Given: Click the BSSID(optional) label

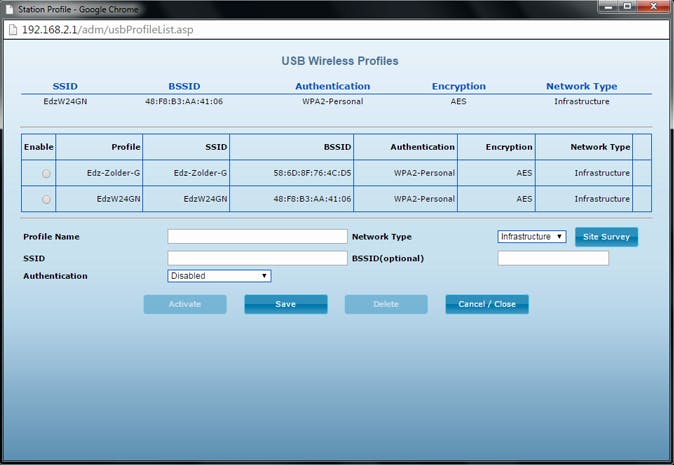Looking at the screenshot, I should [x=388, y=258].
